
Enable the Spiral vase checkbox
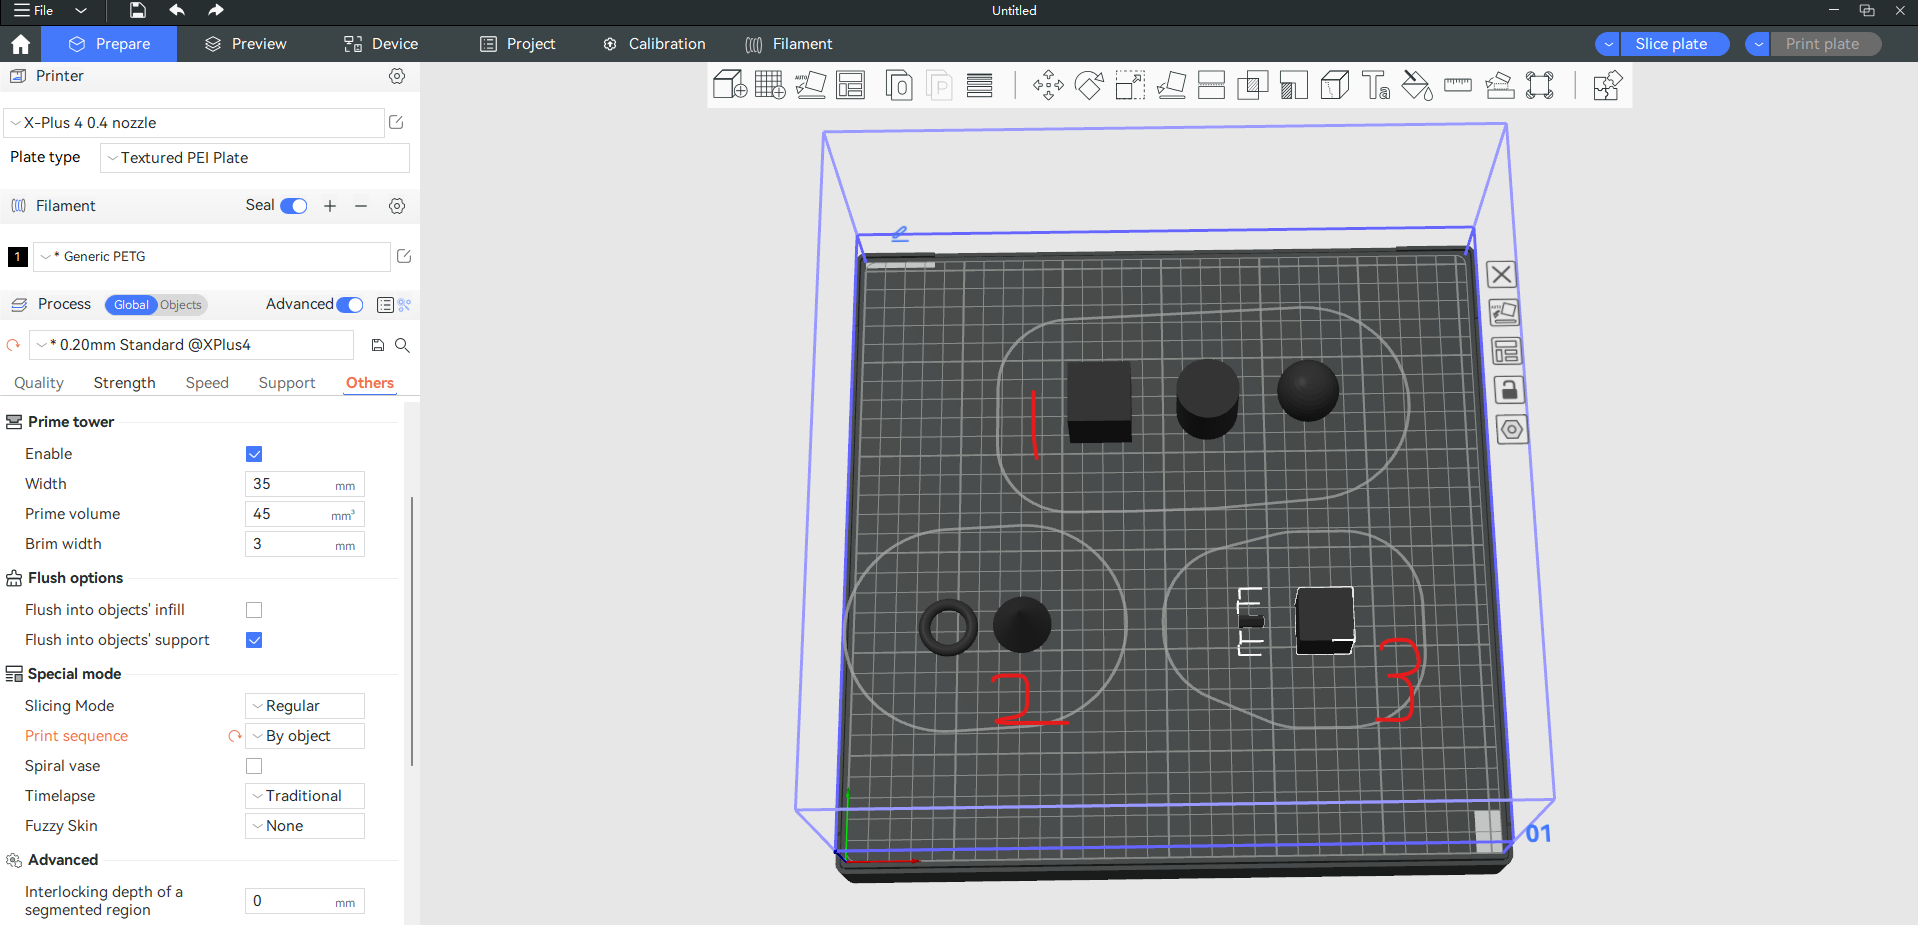pyautogui.click(x=254, y=766)
